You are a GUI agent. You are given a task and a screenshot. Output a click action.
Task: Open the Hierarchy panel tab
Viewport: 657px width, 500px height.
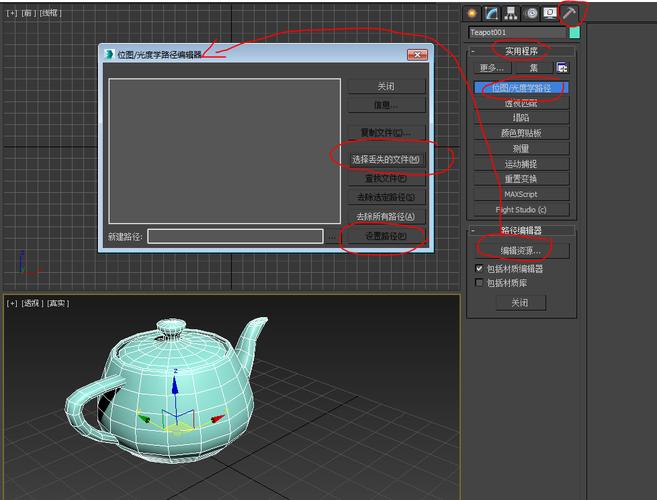click(511, 13)
